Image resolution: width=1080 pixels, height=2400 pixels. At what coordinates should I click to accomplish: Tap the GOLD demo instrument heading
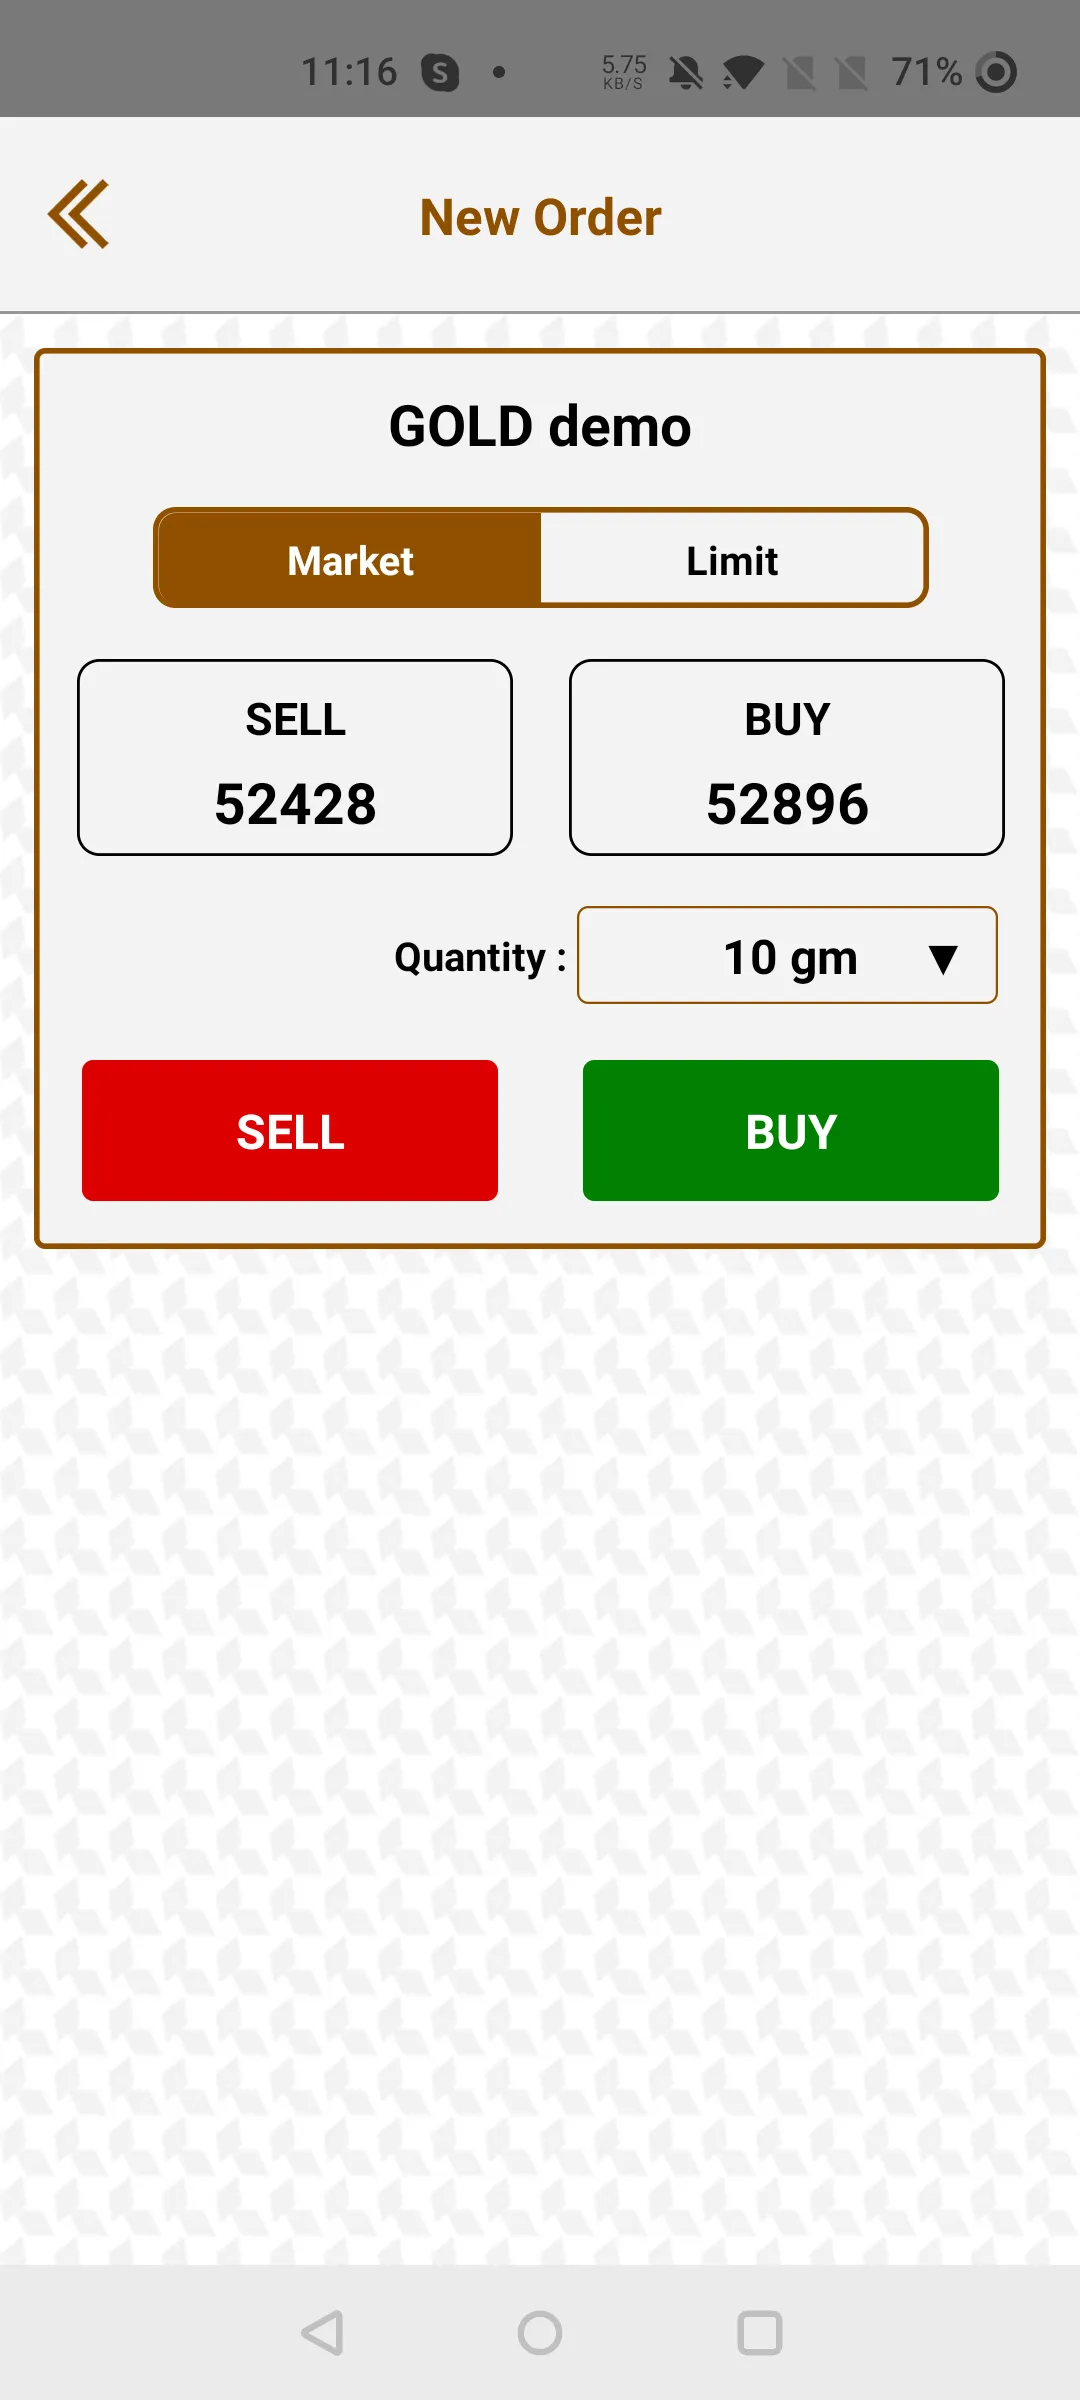coord(540,426)
